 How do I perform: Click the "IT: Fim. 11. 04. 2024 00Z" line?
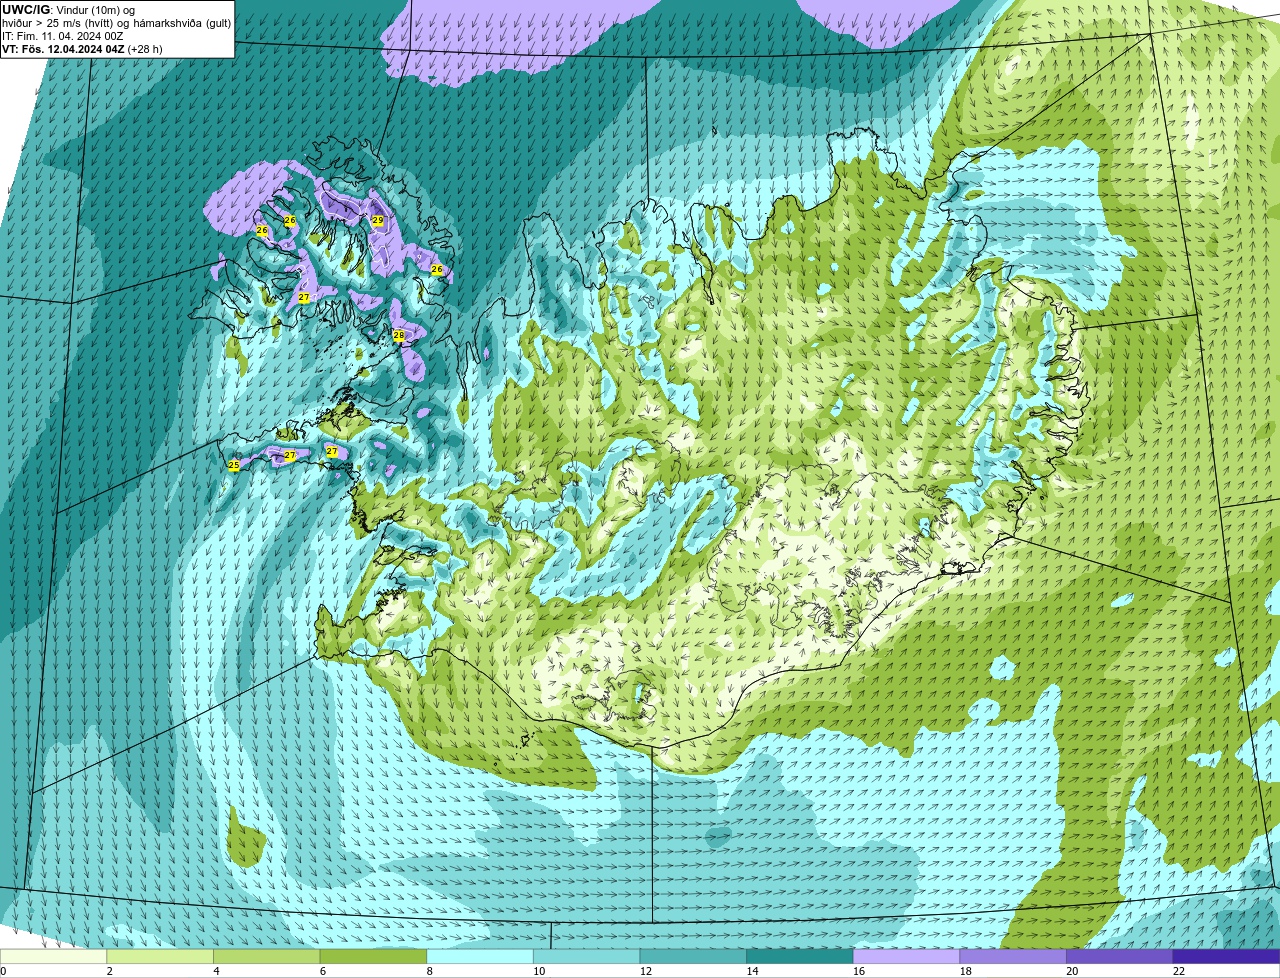click(63, 36)
